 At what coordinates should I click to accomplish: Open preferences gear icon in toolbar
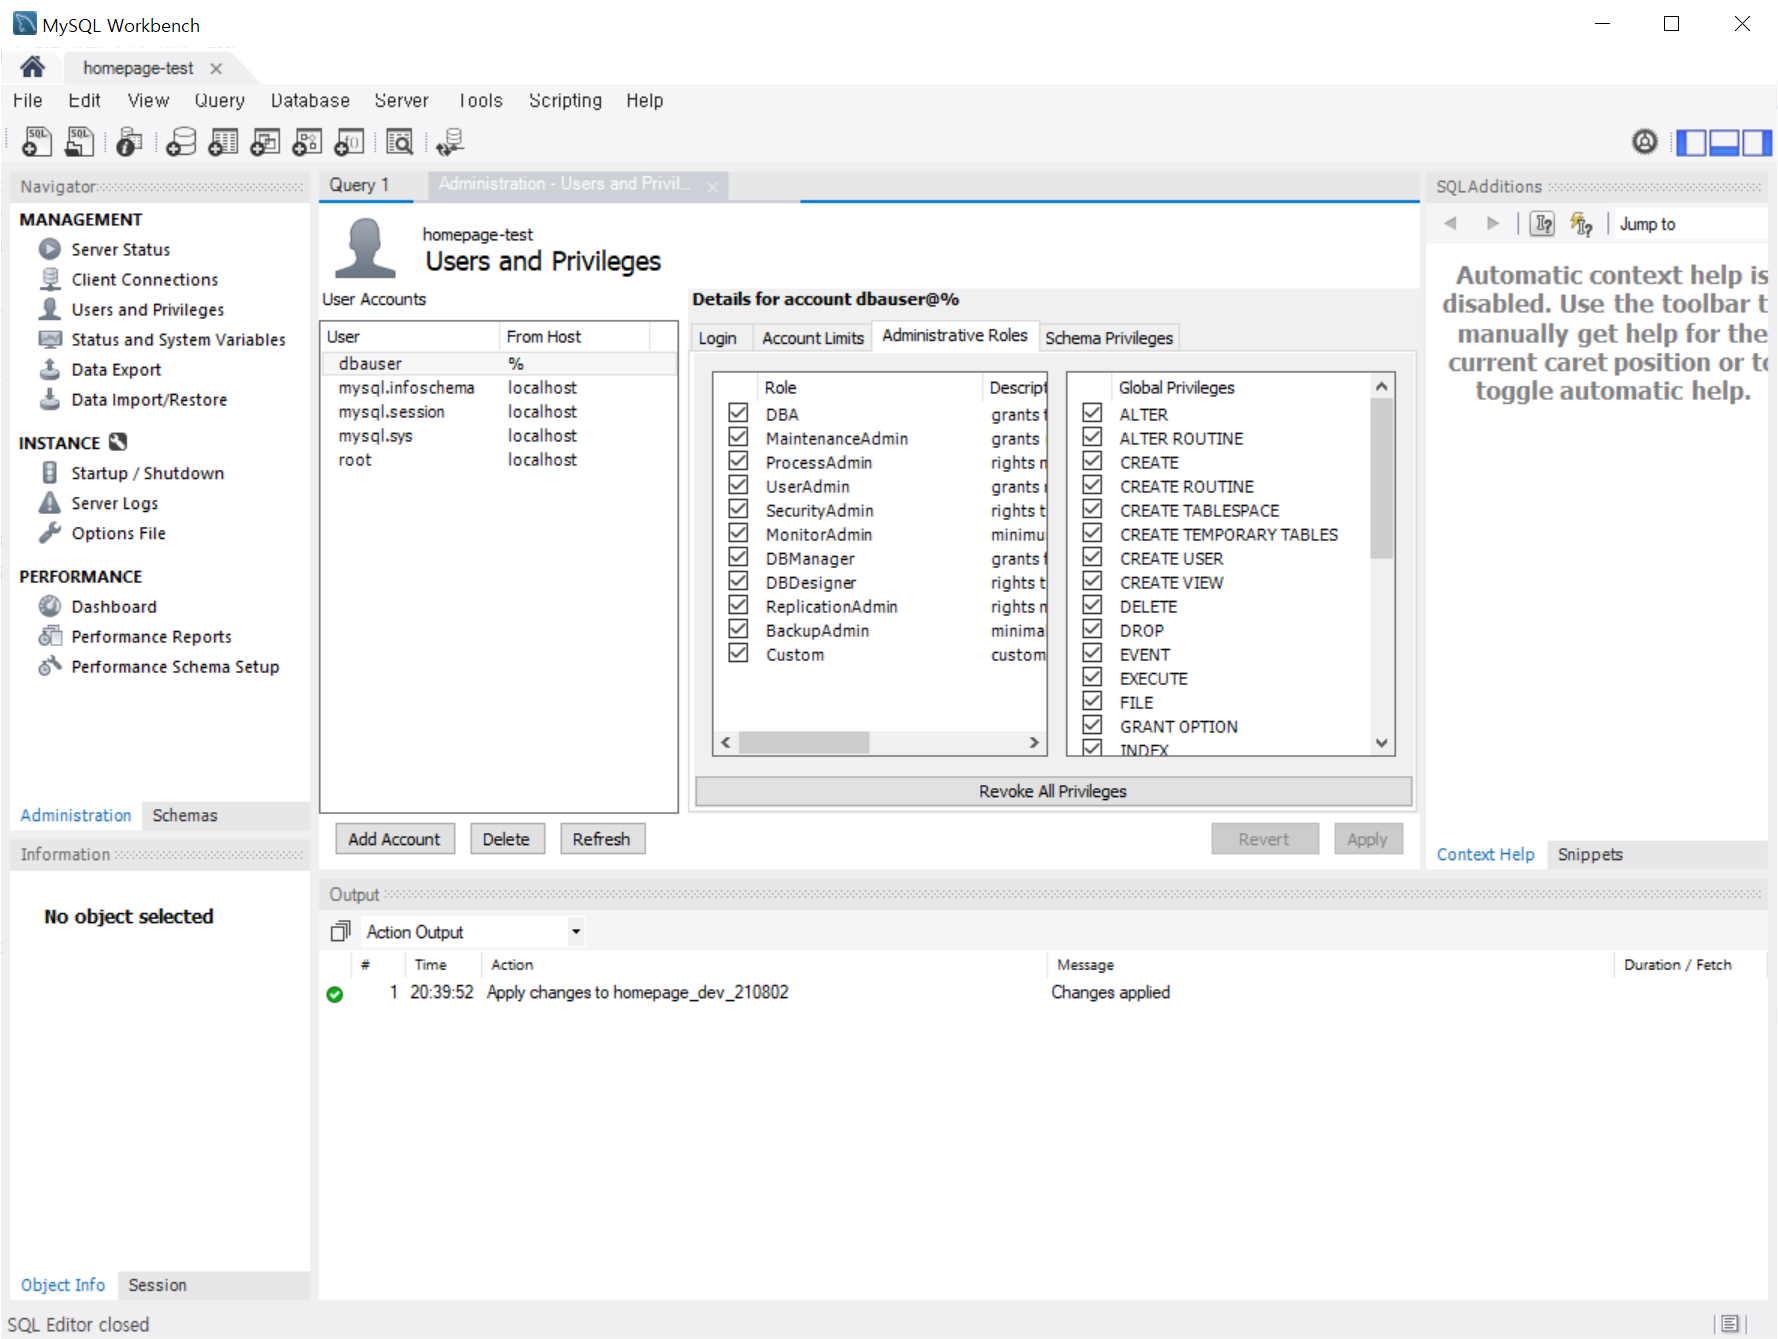(x=1644, y=142)
